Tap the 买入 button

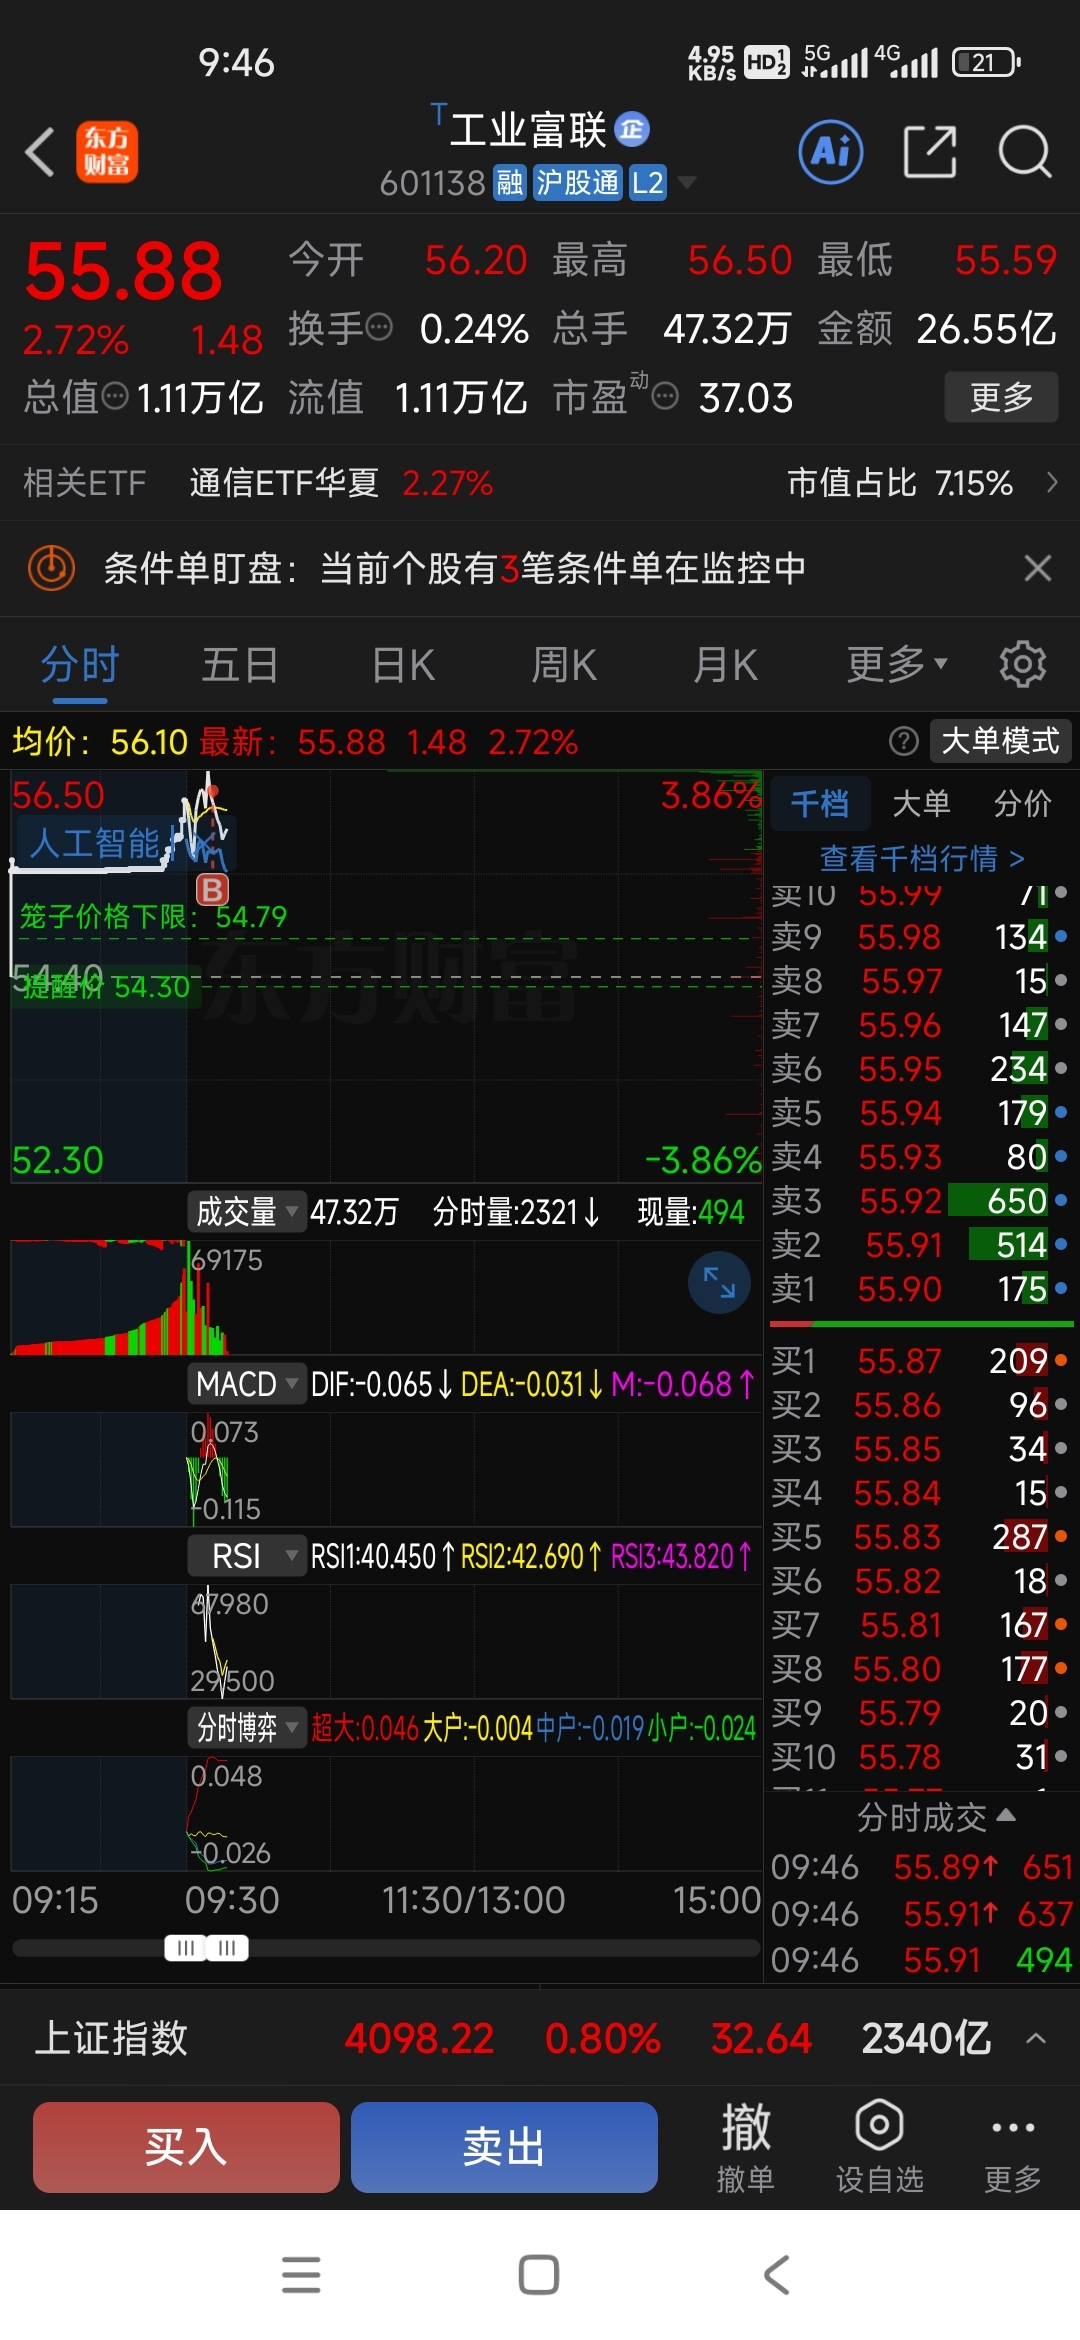click(x=186, y=2147)
